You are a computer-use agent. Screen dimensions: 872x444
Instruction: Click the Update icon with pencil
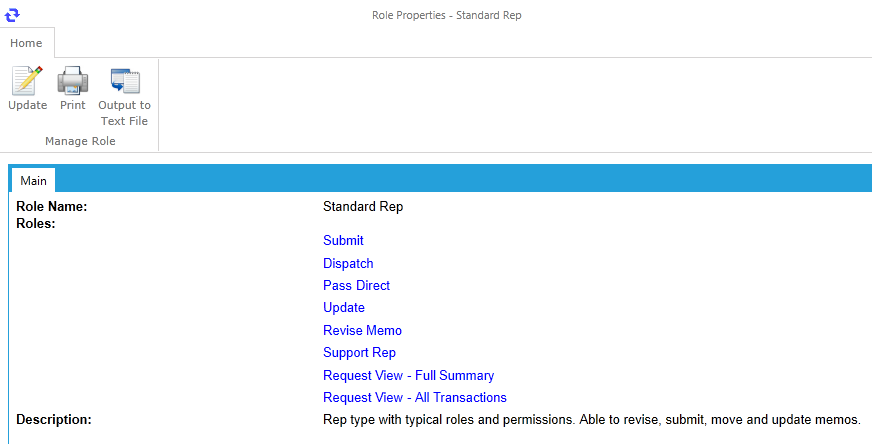coord(27,81)
